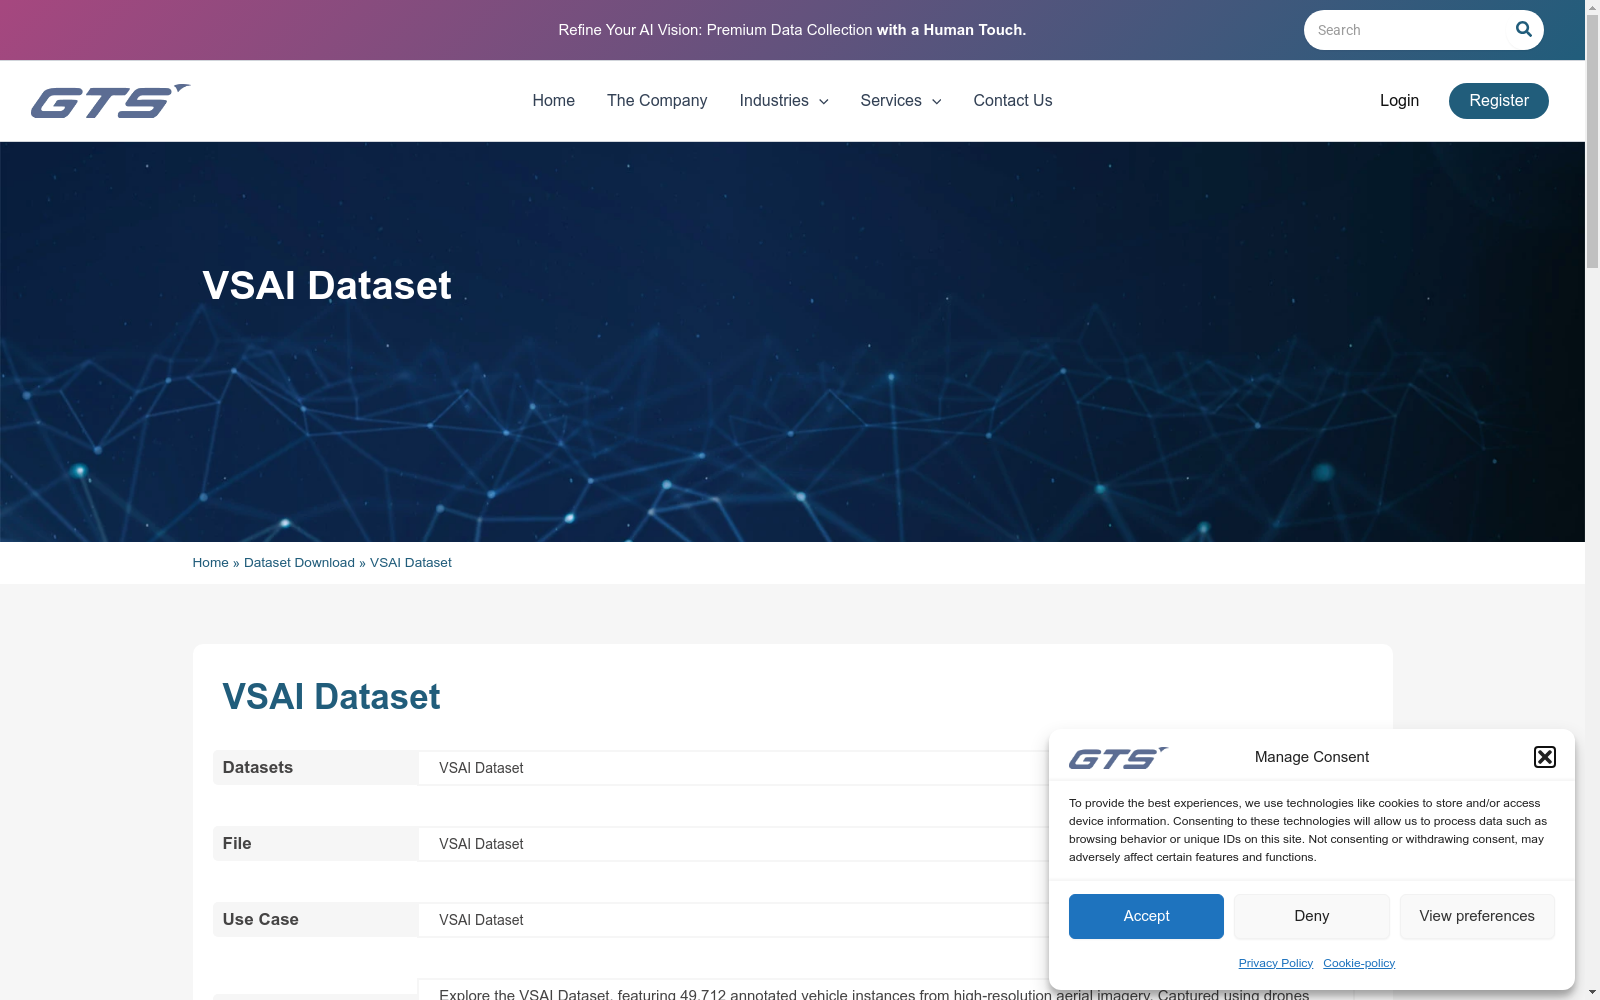This screenshot has height=1000, width=1600.
Task: Click the Datasets row label
Action: click(x=257, y=768)
